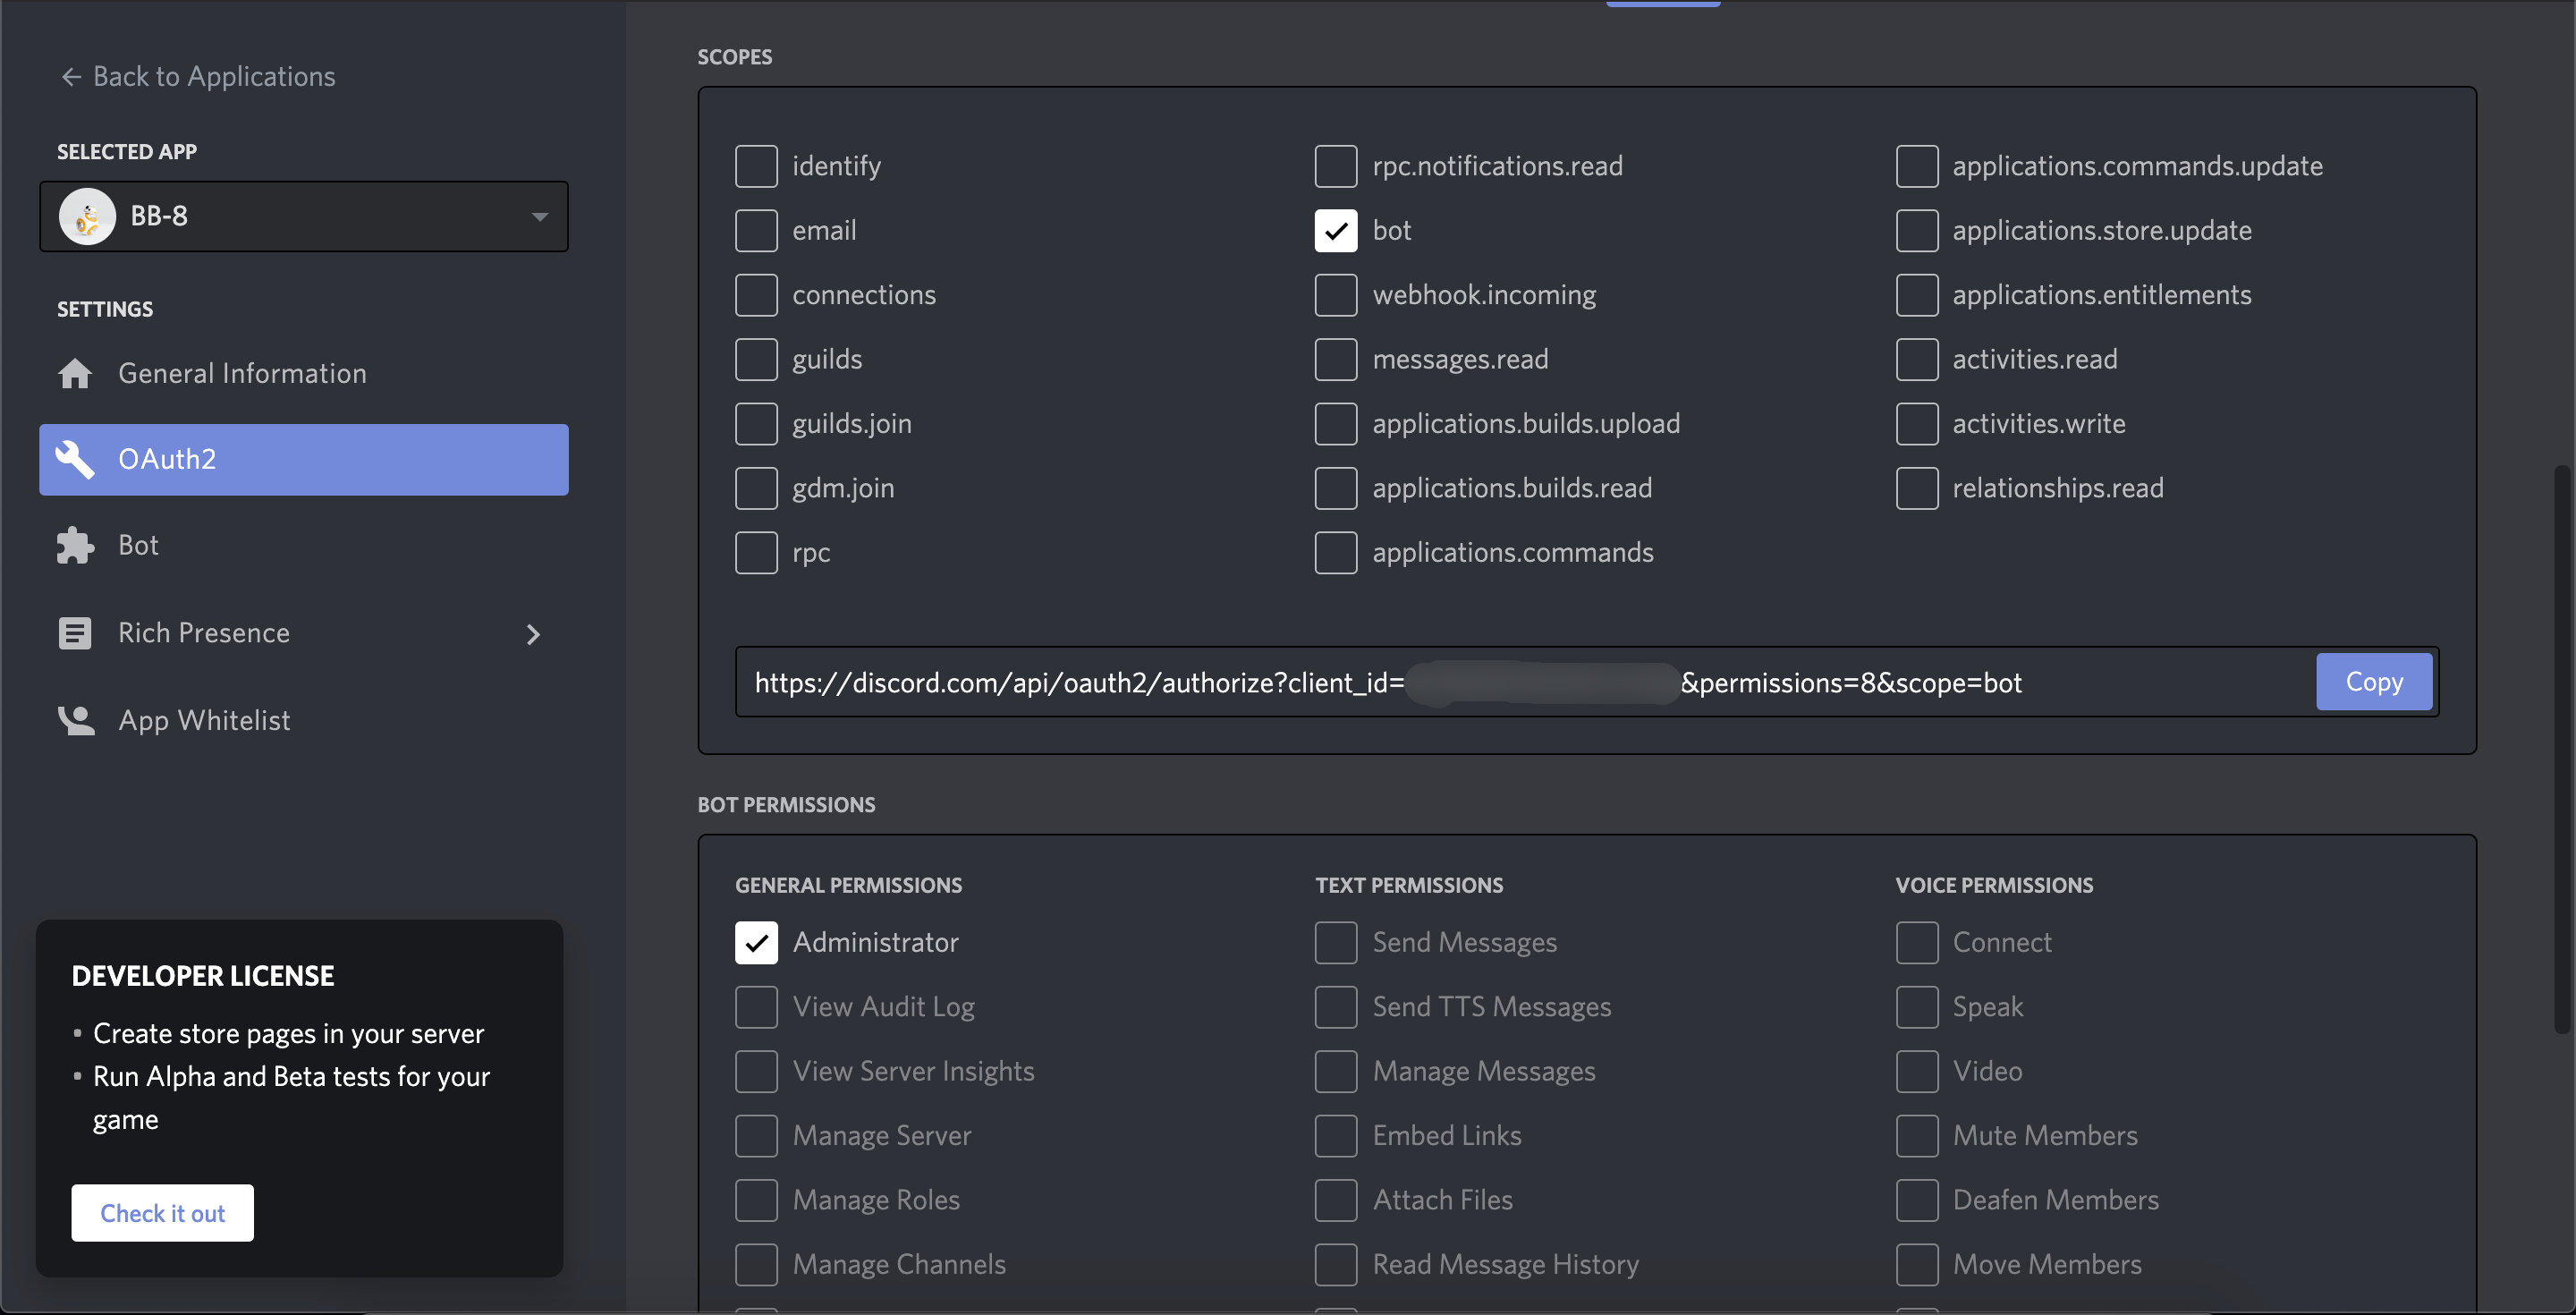Check applications.builds.upload scope
The image size is (2576, 1315).
pos(1336,424)
